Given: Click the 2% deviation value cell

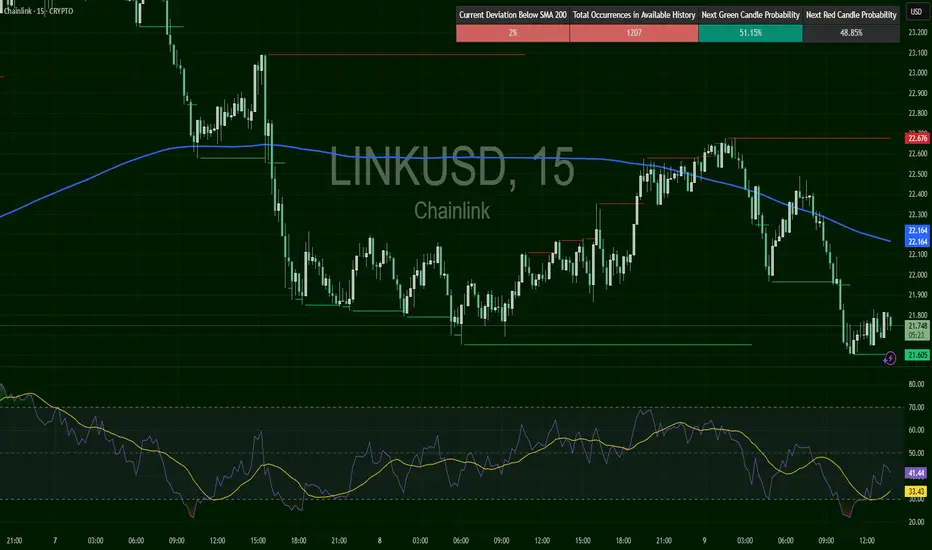Looking at the screenshot, I should (513, 33).
